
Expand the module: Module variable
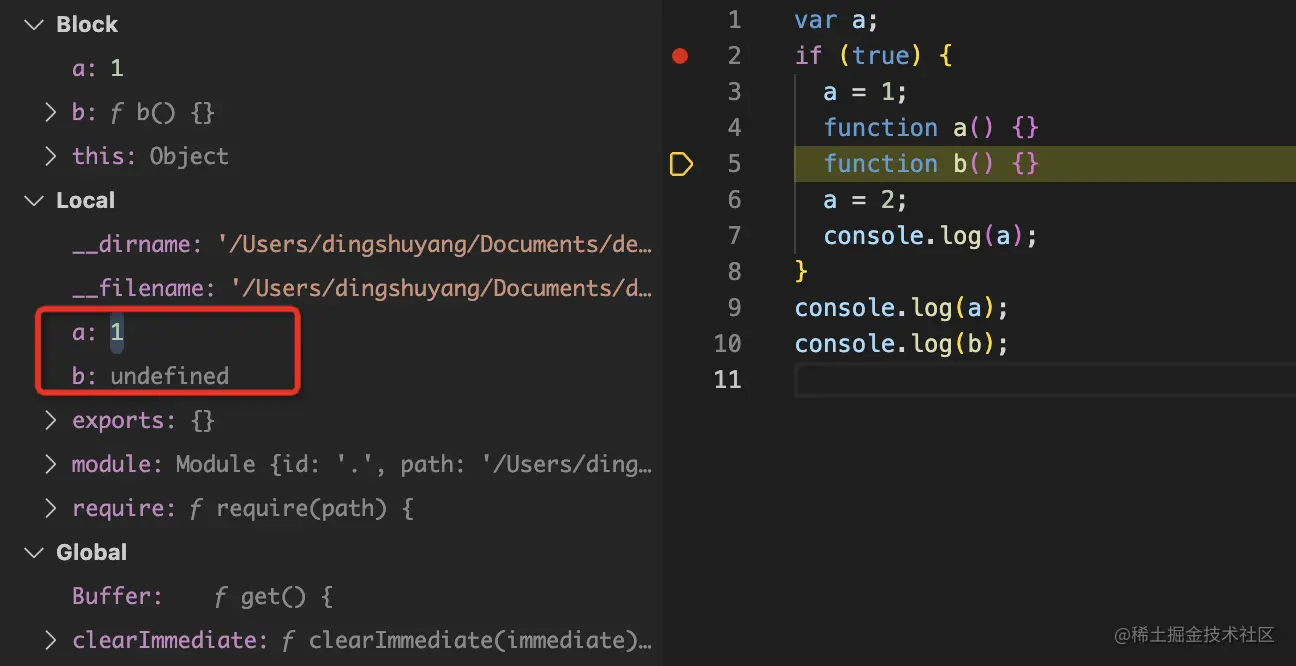(x=52, y=465)
